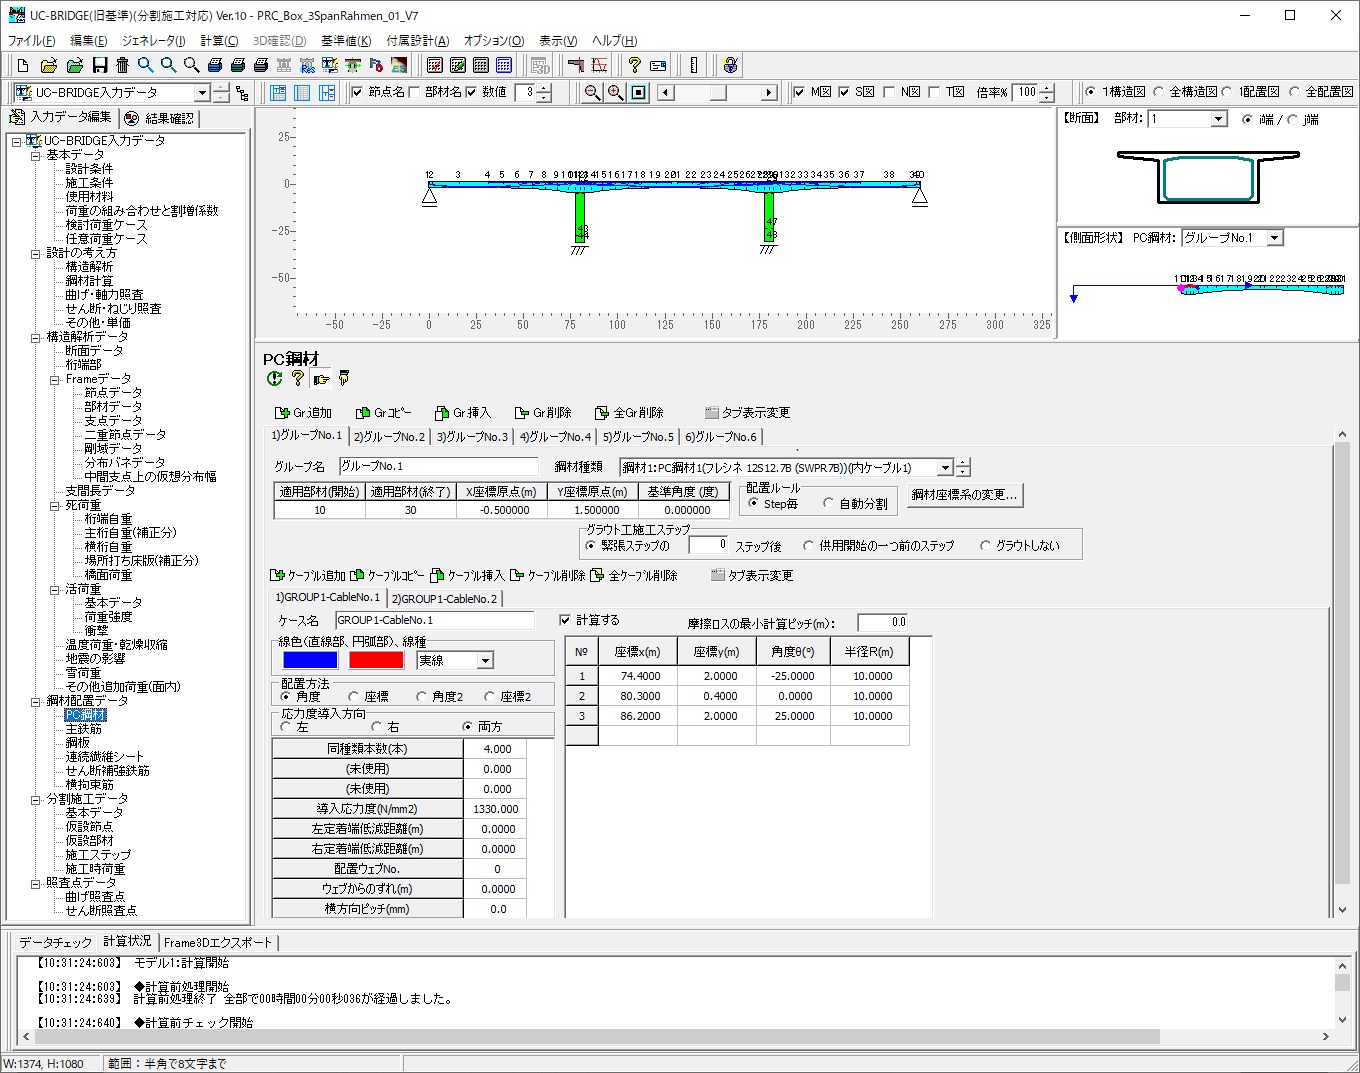Screen dimensions: 1360x1073
Task: Click the red arc section color swatch
Action: 376,661
